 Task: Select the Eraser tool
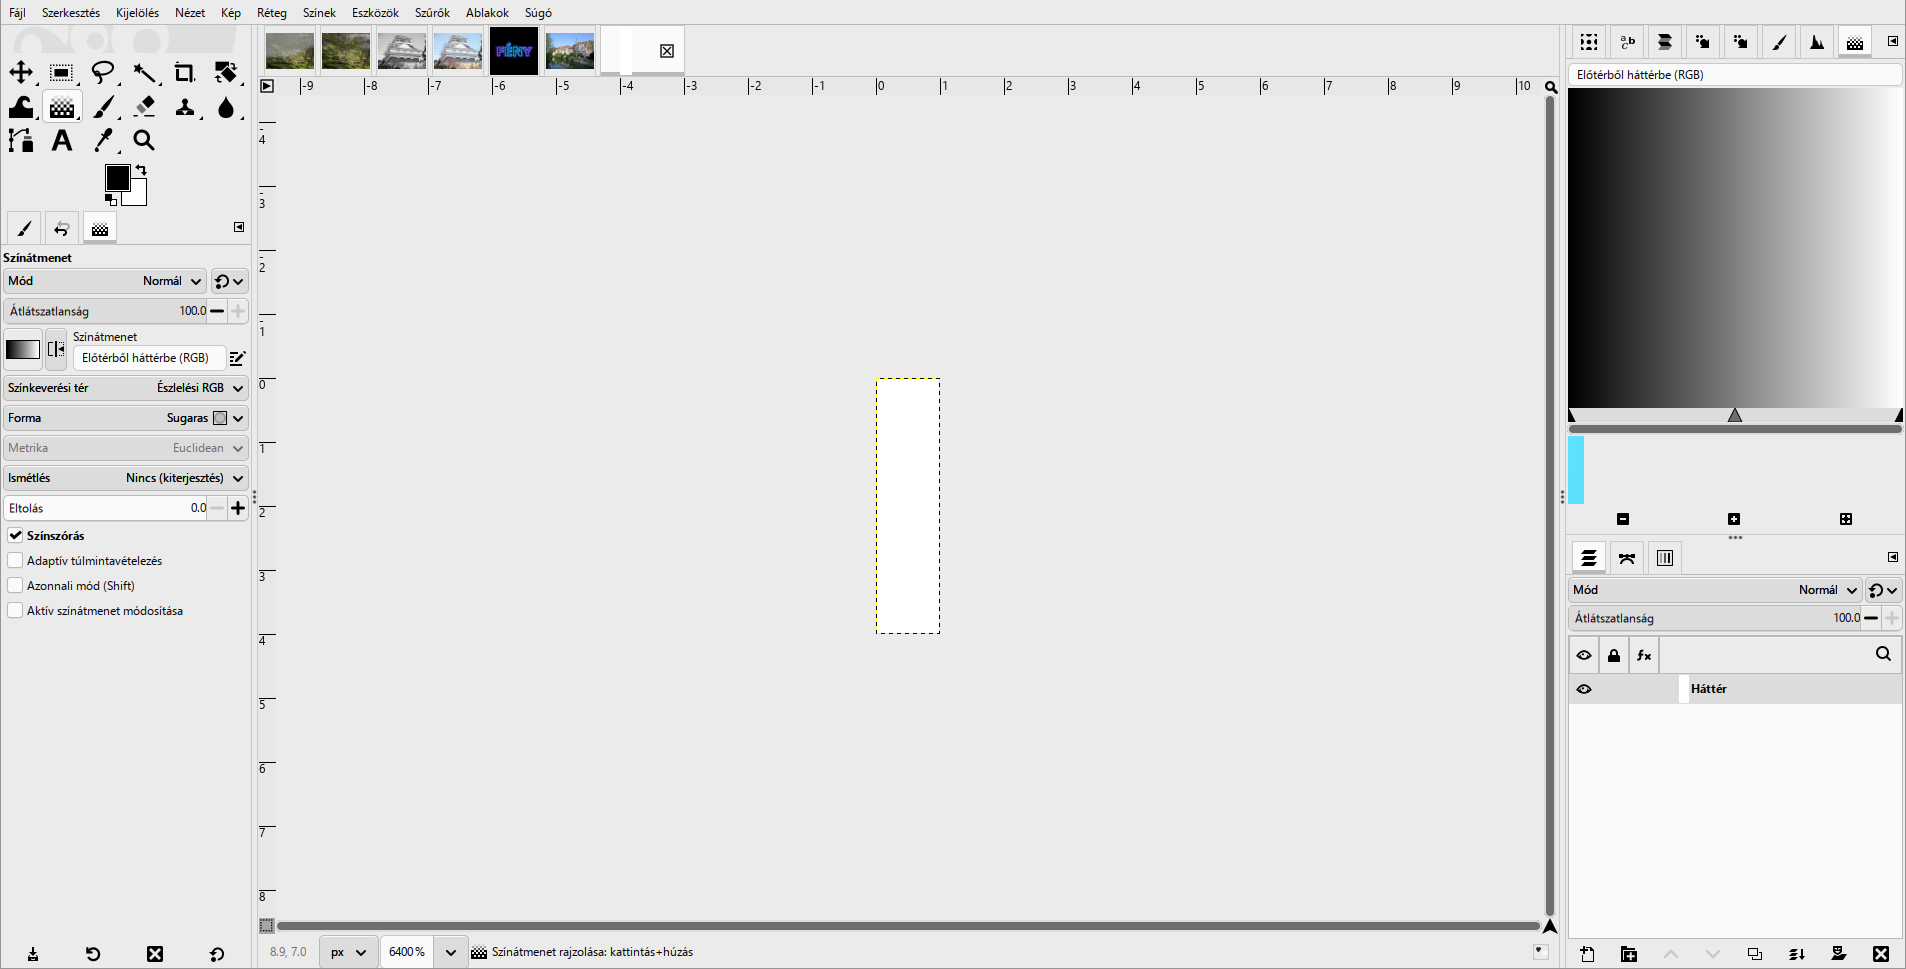[145, 107]
